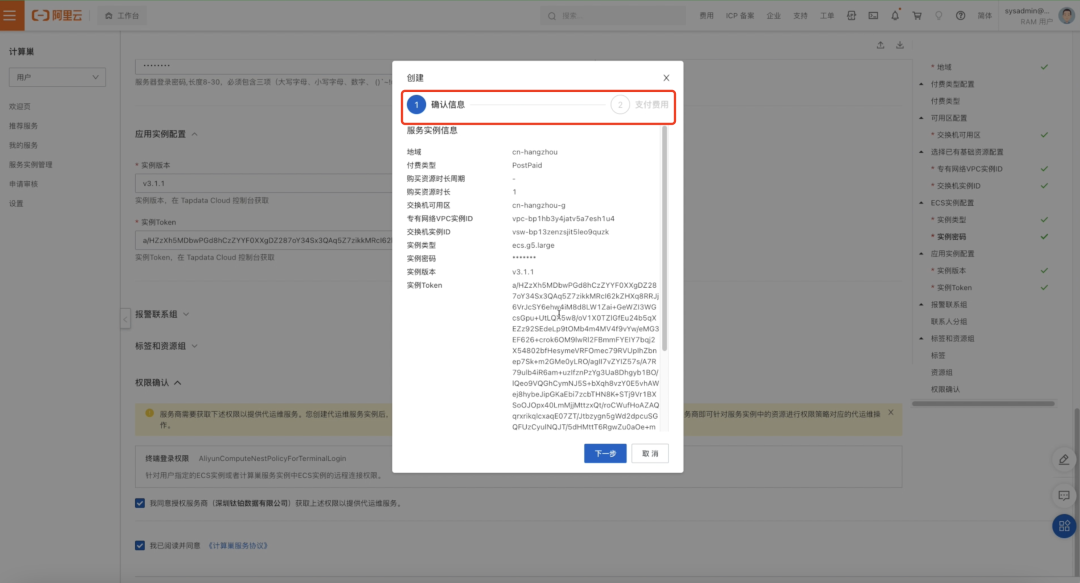The image size is (1080, 583).
Task: Dismiss the yellow permission notice banner
Action: click(891, 412)
